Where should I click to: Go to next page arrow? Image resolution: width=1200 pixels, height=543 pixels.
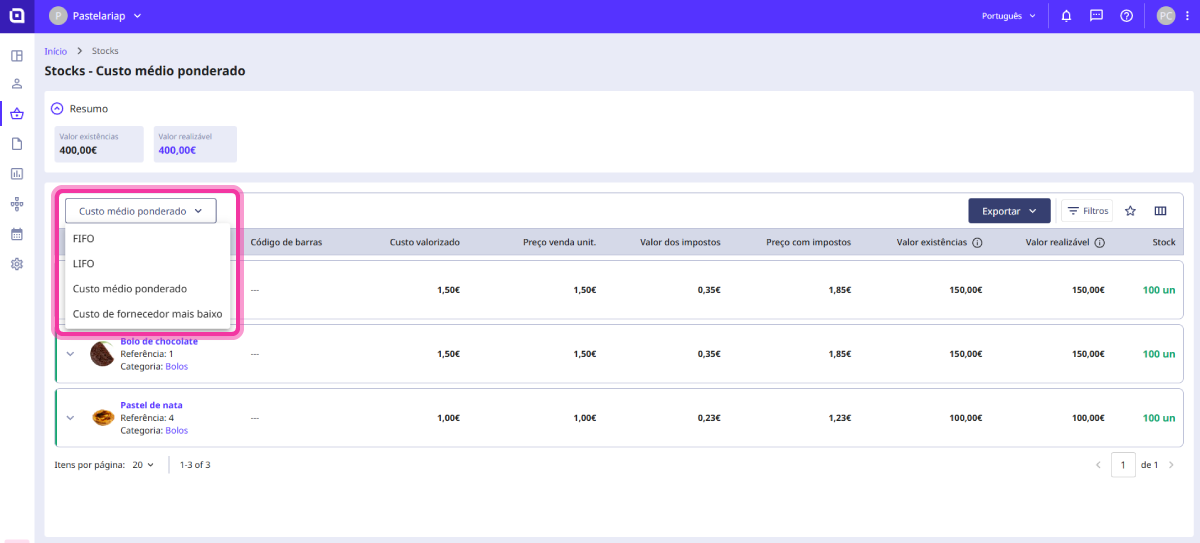[x=1173, y=465]
